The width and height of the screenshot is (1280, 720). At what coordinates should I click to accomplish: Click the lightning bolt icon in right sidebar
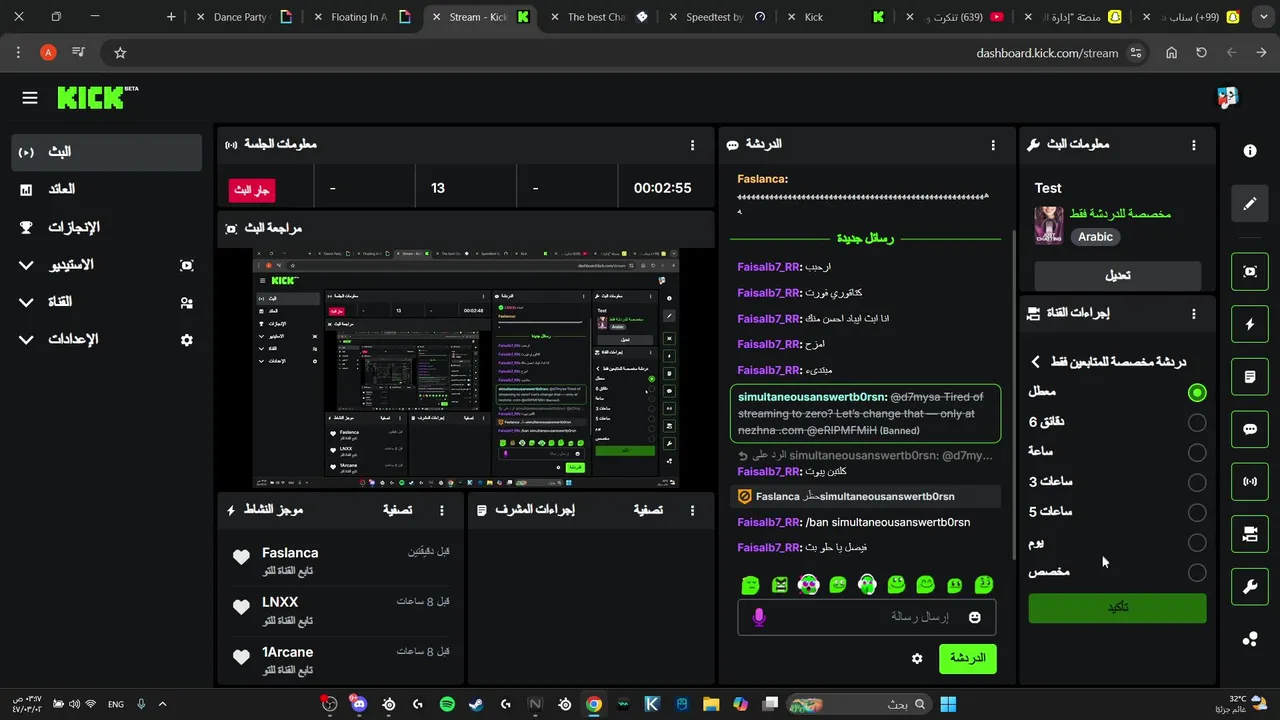pos(1250,324)
